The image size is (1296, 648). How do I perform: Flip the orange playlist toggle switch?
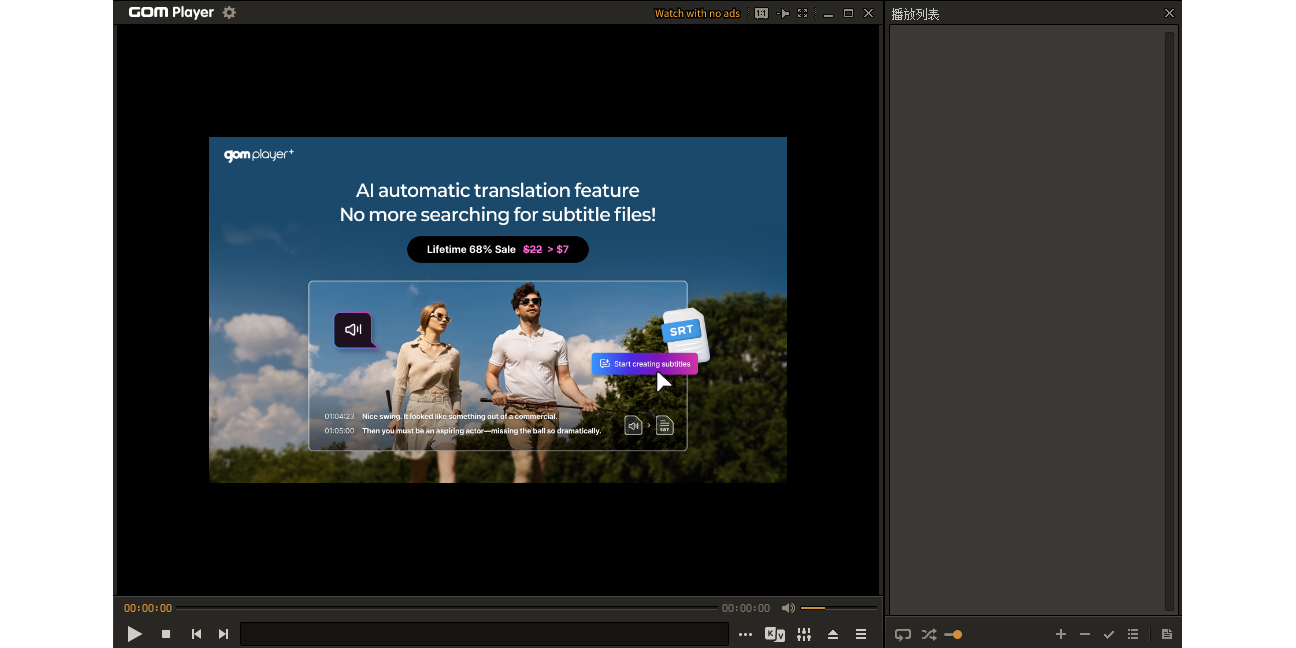[954, 634]
